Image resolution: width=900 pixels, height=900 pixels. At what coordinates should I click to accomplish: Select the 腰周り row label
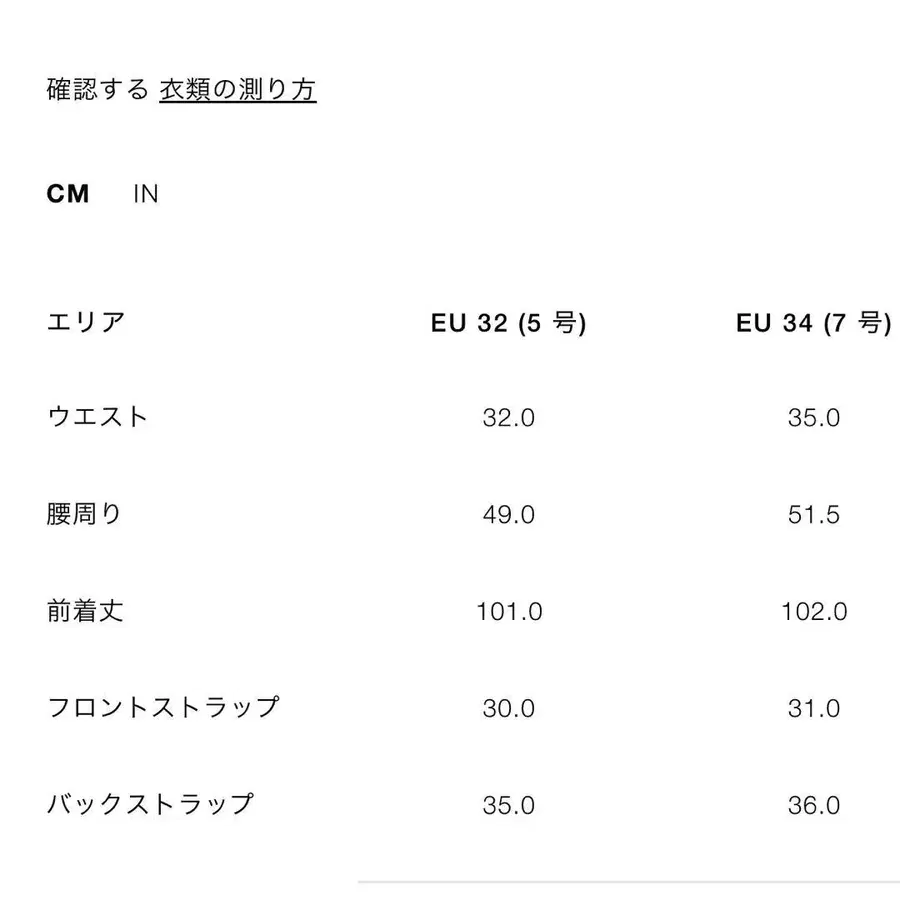click(x=87, y=514)
